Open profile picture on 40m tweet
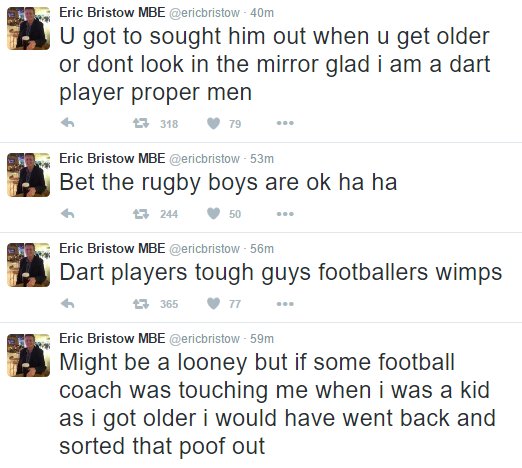The image size is (522, 468). tap(29, 28)
